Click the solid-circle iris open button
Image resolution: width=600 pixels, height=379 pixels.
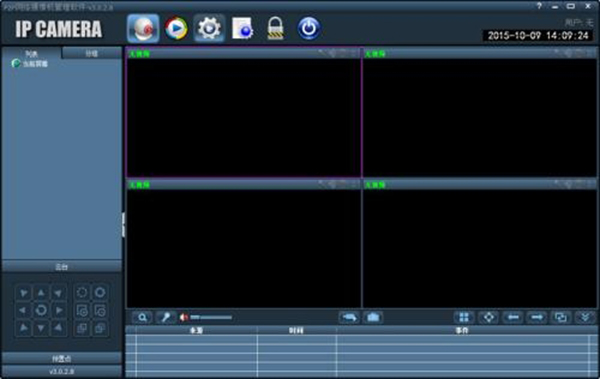[x=100, y=293]
